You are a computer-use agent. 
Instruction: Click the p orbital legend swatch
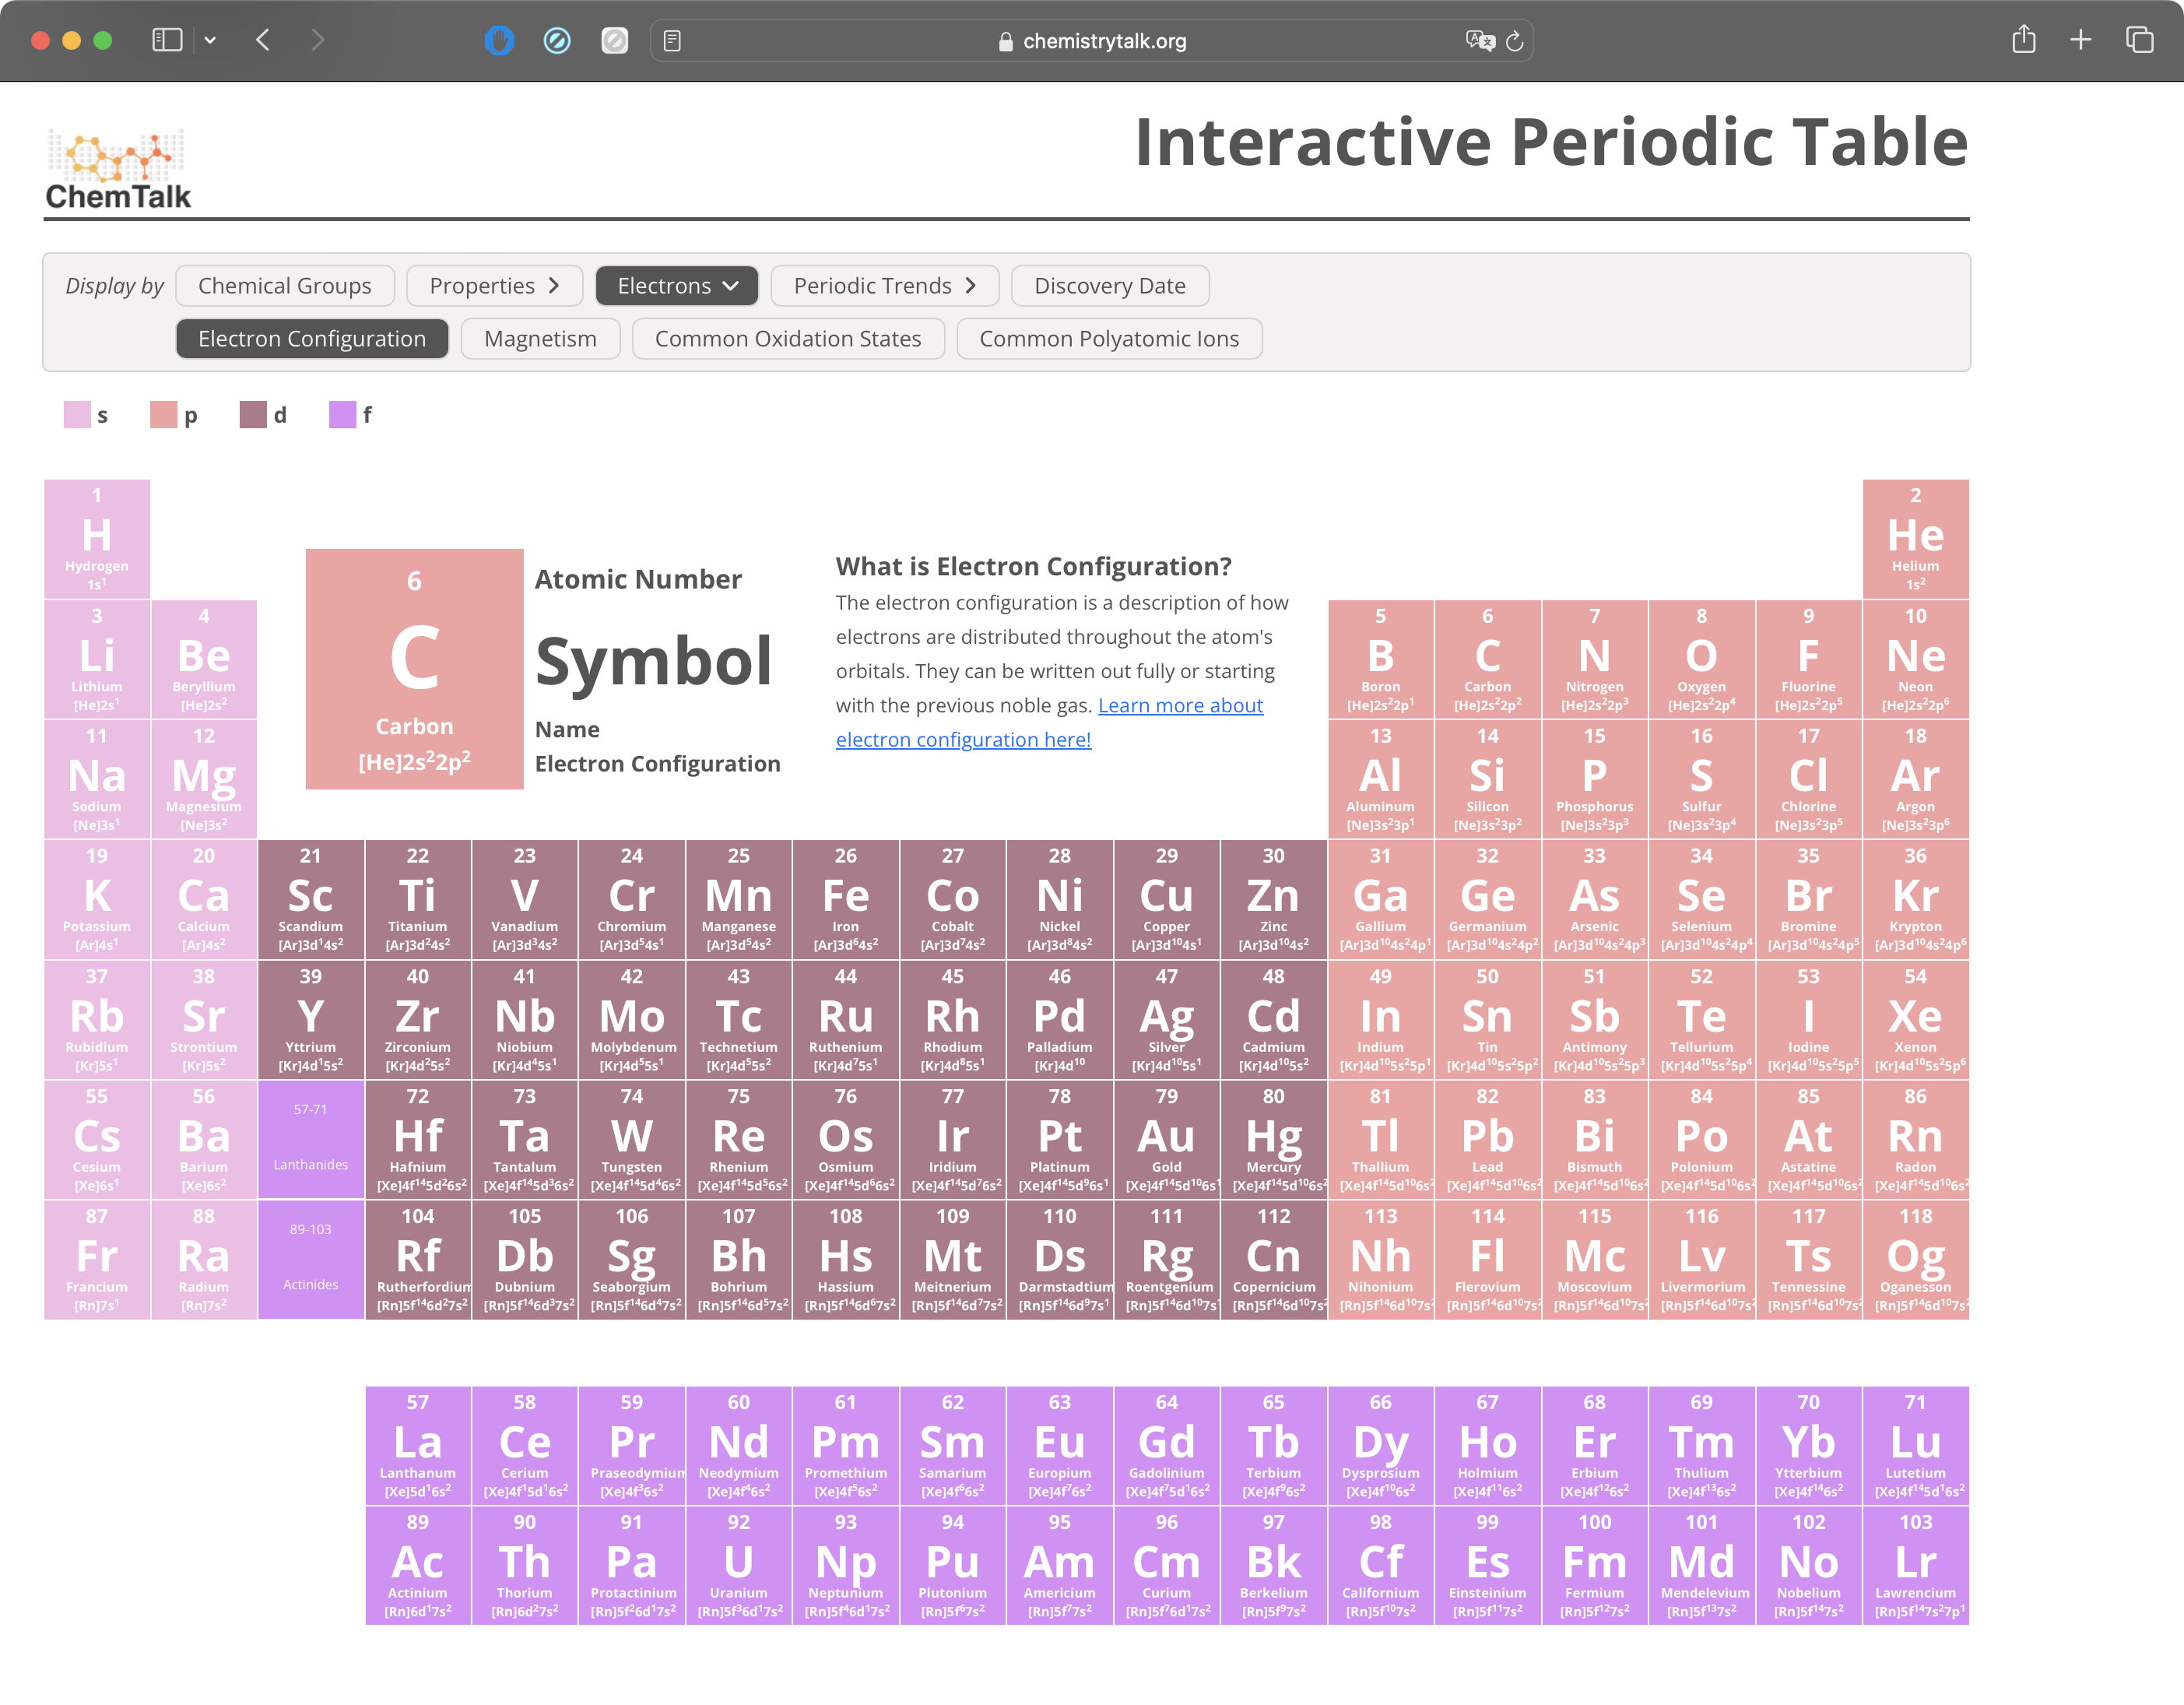click(x=163, y=415)
